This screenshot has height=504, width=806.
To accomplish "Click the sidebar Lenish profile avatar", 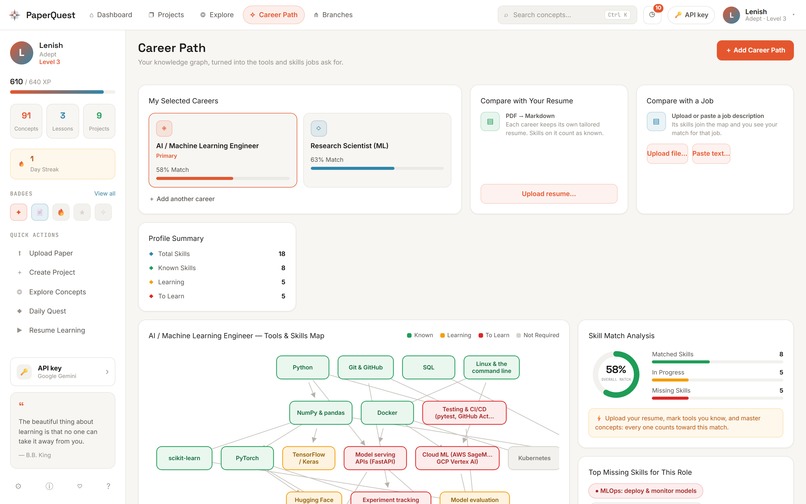I will click(x=22, y=53).
